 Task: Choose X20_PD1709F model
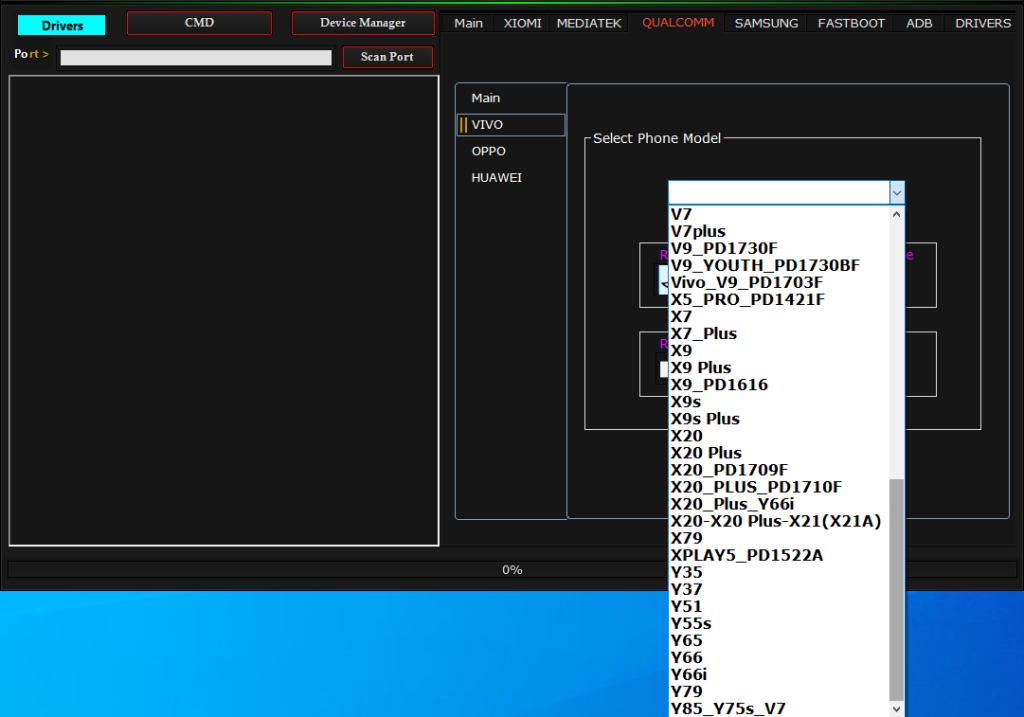point(779,470)
